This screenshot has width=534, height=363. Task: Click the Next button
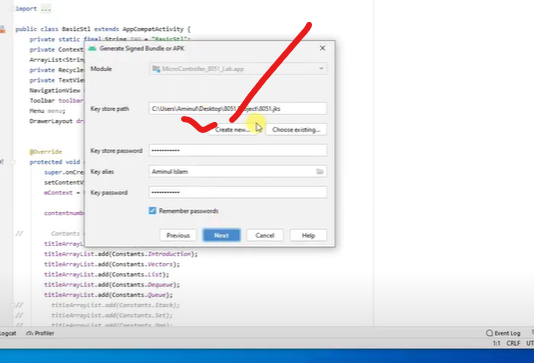(x=221, y=235)
